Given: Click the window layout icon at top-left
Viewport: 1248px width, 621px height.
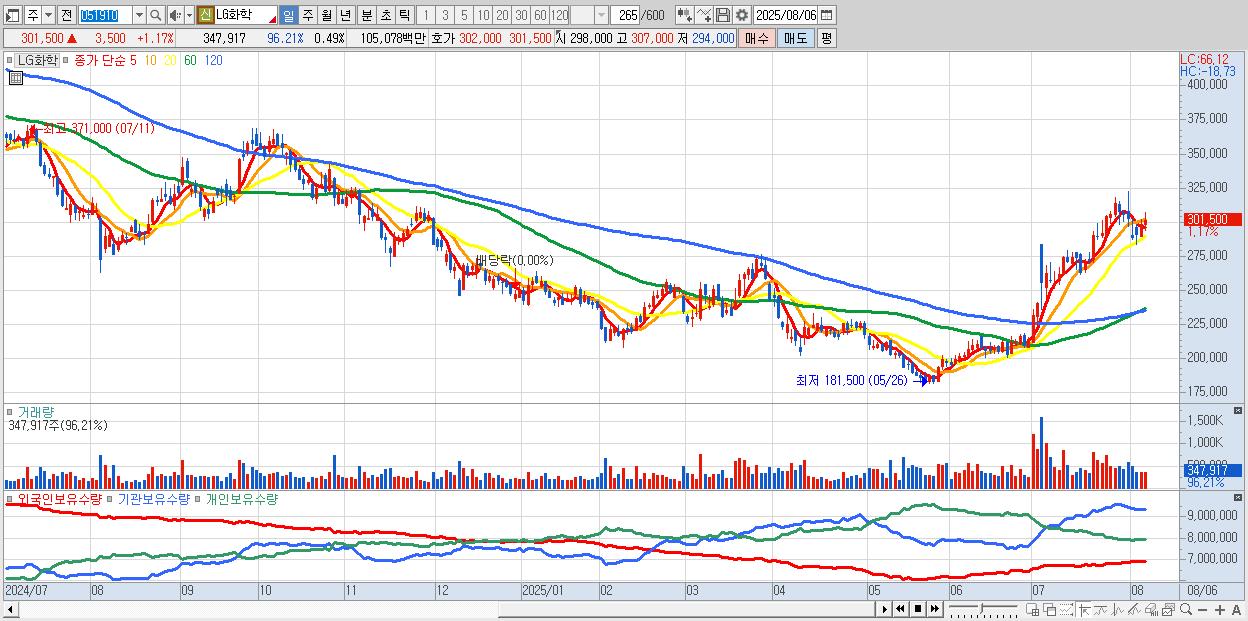Looking at the screenshot, I should (12, 16).
